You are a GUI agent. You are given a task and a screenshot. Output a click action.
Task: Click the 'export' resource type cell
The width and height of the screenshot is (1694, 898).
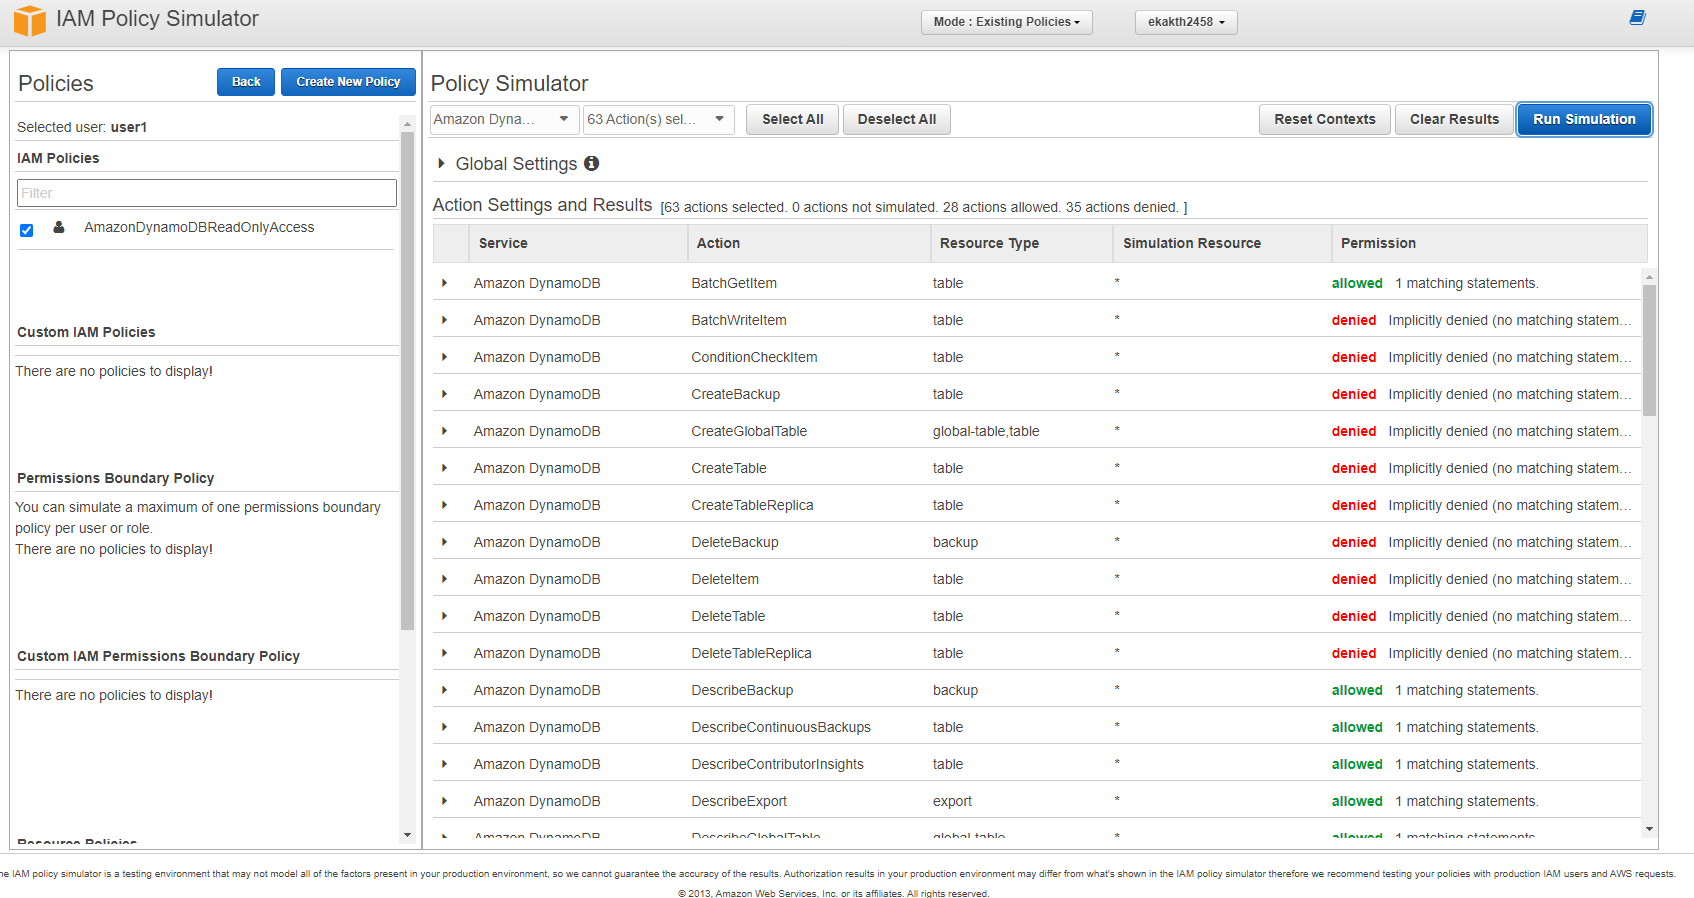[952, 801]
